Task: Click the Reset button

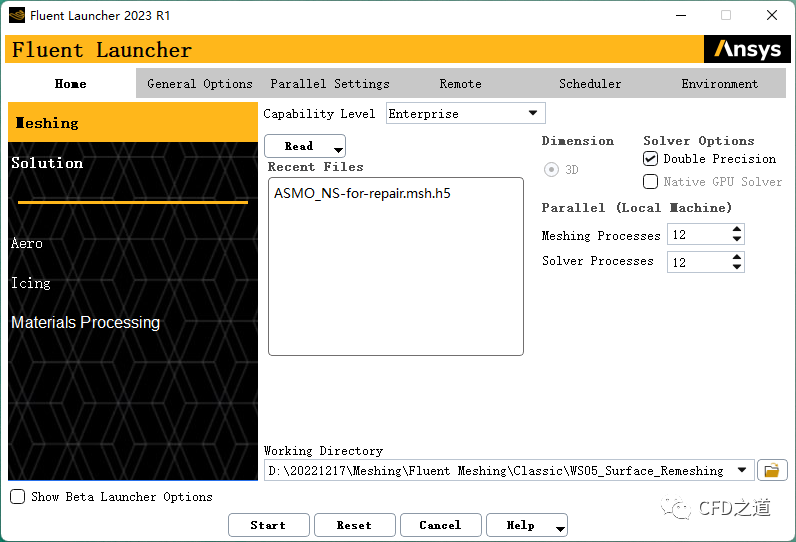Action: click(354, 525)
